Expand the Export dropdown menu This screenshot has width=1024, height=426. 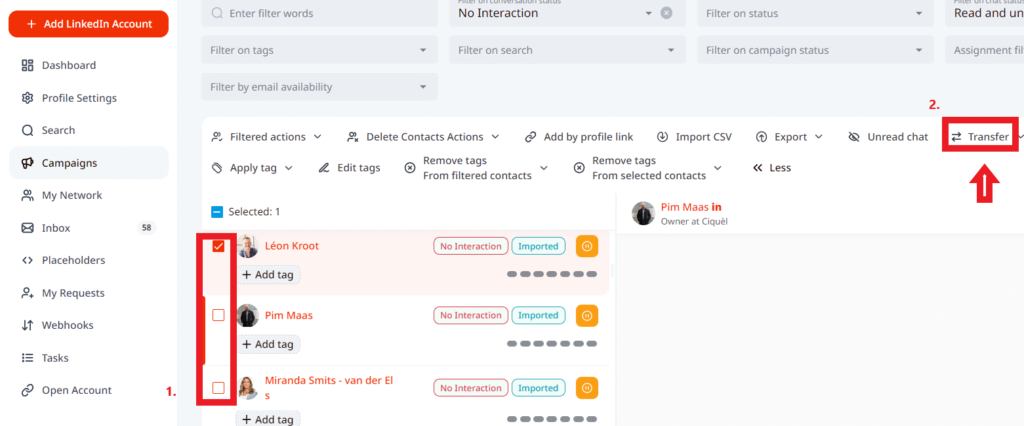coord(789,137)
